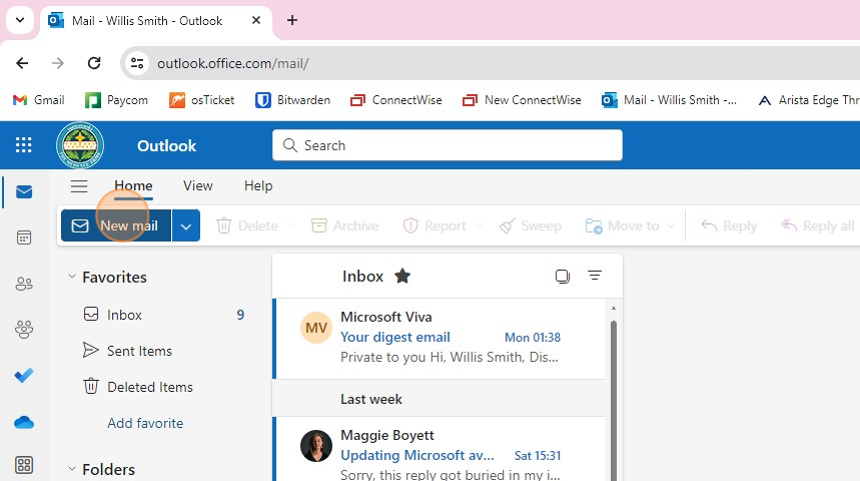The height and width of the screenshot is (481, 860).
Task: Click the Outlook title text
Action: [167, 146]
